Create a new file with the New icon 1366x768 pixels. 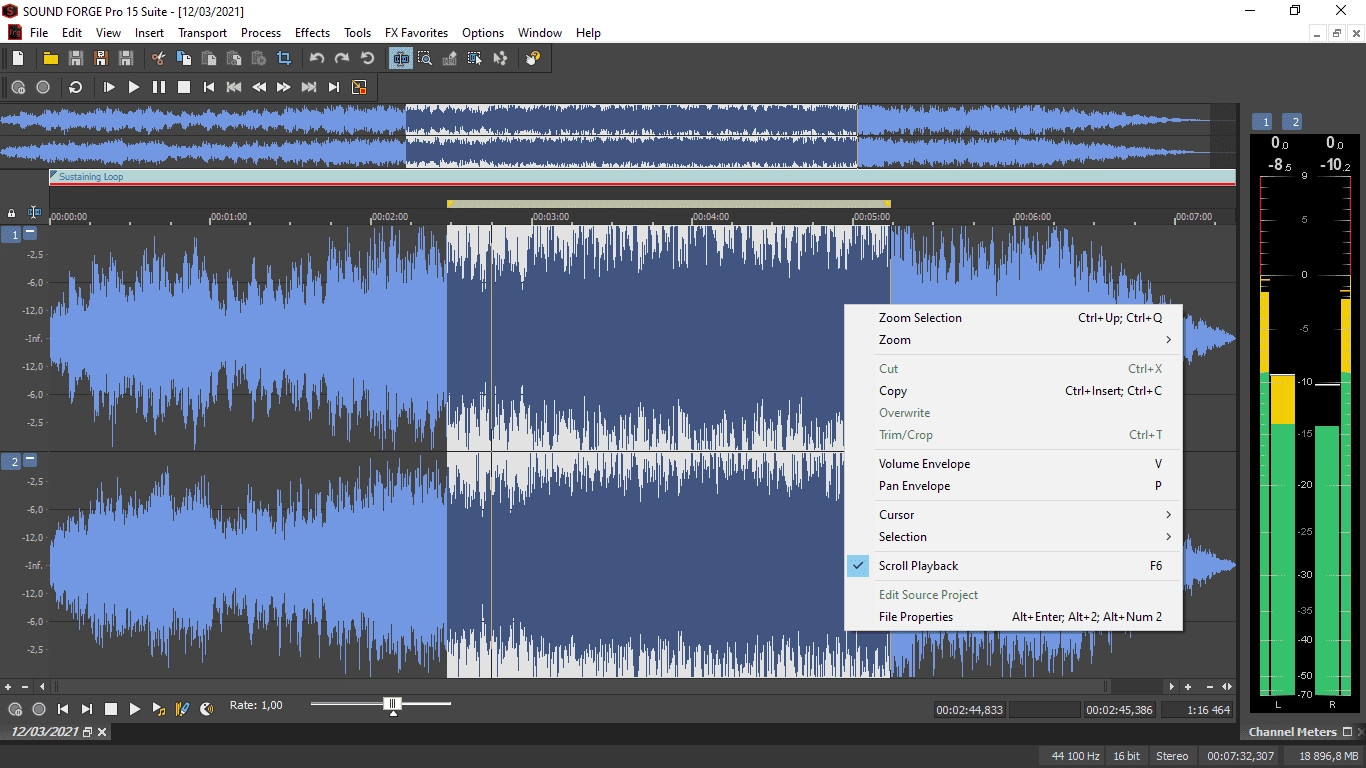coord(18,59)
